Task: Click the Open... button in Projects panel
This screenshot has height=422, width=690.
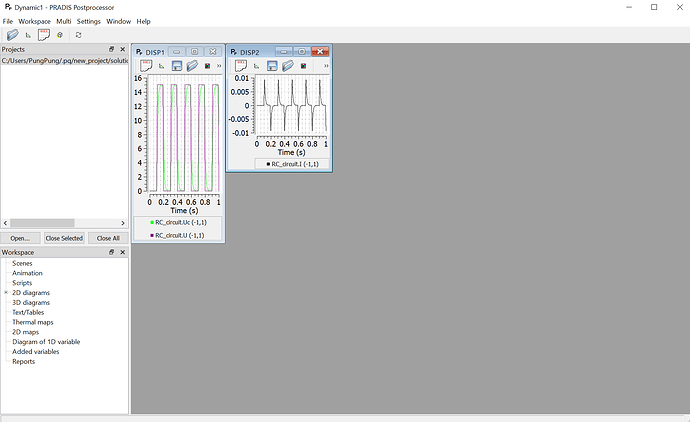Action: pyautogui.click(x=20, y=238)
